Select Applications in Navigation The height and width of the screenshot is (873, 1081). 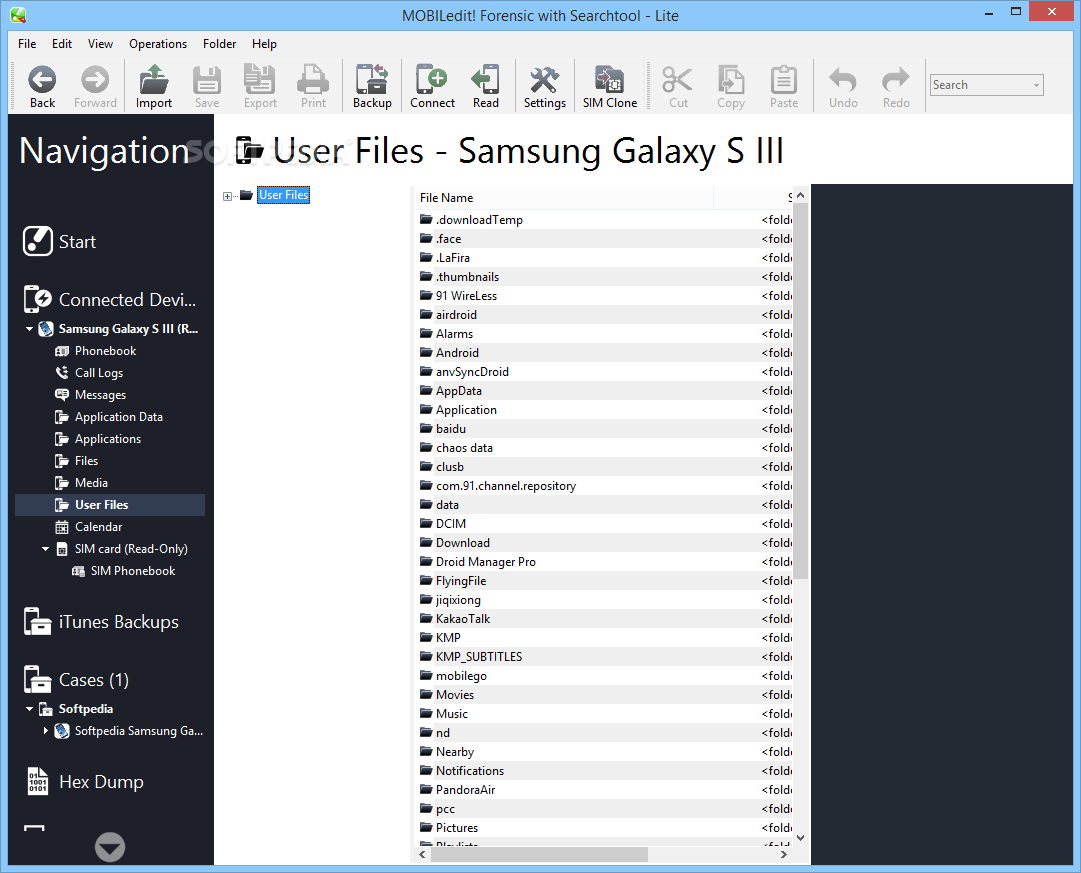click(108, 439)
